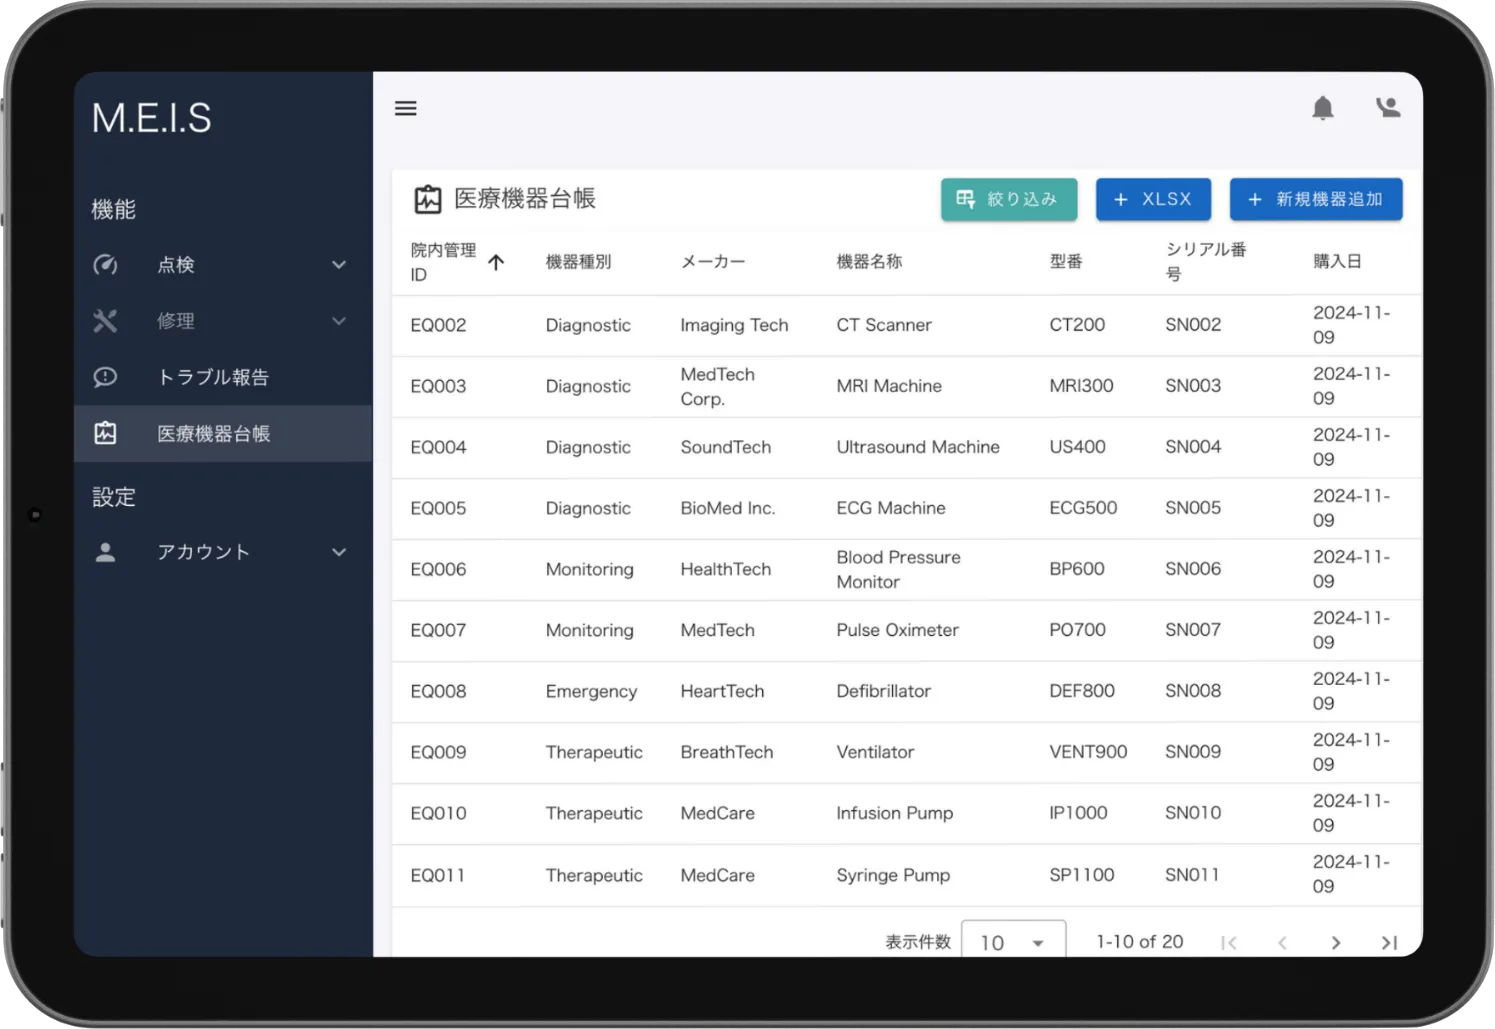Expand the アカウント menu chevron
This screenshot has width=1495, height=1029.
point(339,552)
